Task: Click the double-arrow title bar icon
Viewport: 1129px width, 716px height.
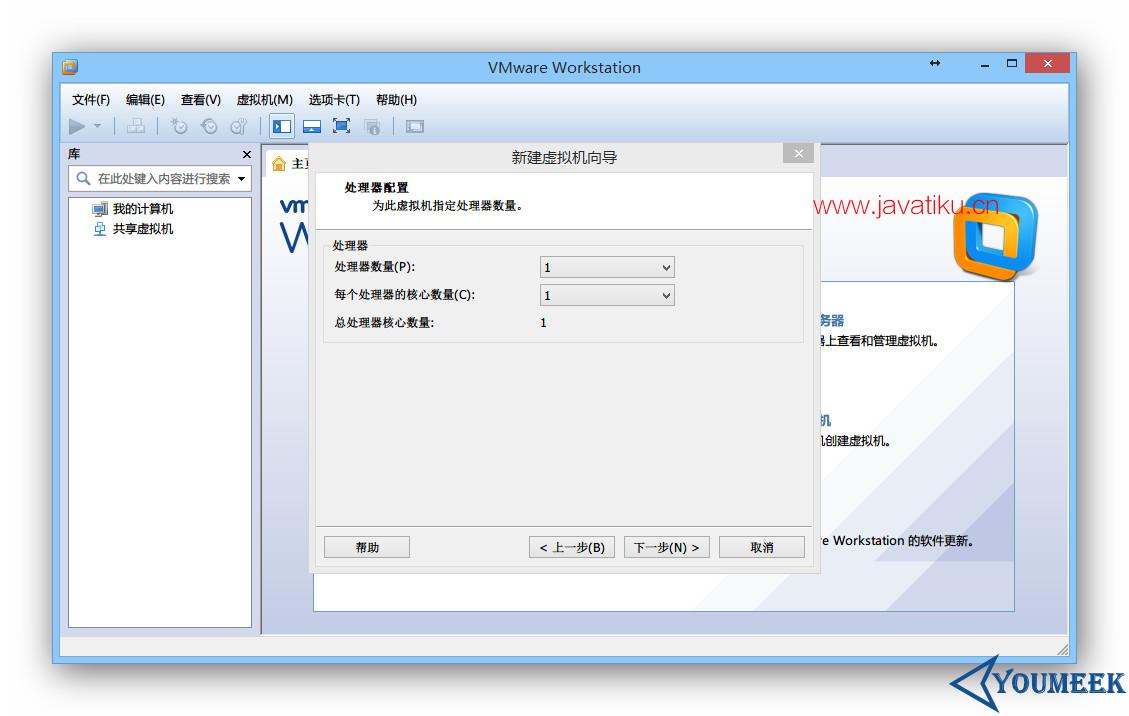Action: pyautogui.click(x=935, y=63)
